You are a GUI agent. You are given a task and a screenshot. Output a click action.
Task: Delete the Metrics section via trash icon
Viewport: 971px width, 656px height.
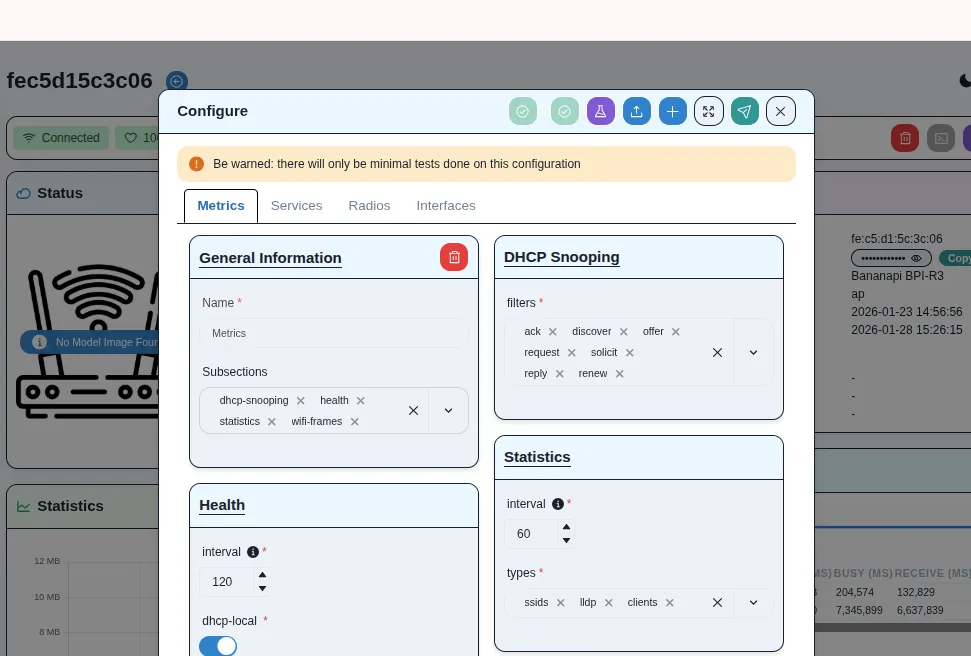point(454,257)
